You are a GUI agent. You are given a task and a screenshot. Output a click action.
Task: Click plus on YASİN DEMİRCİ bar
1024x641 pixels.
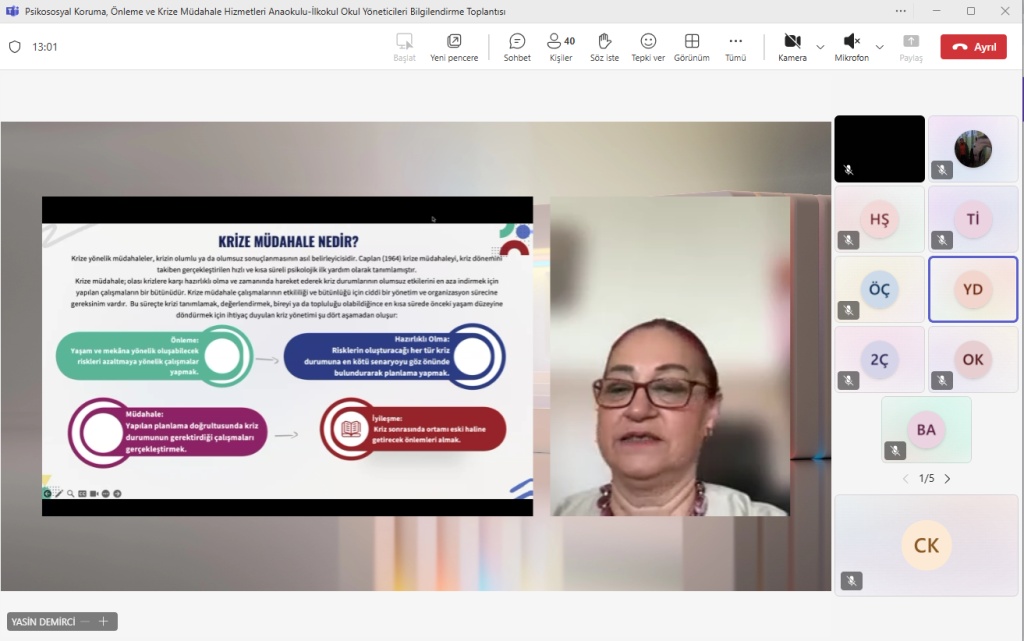click(103, 621)
